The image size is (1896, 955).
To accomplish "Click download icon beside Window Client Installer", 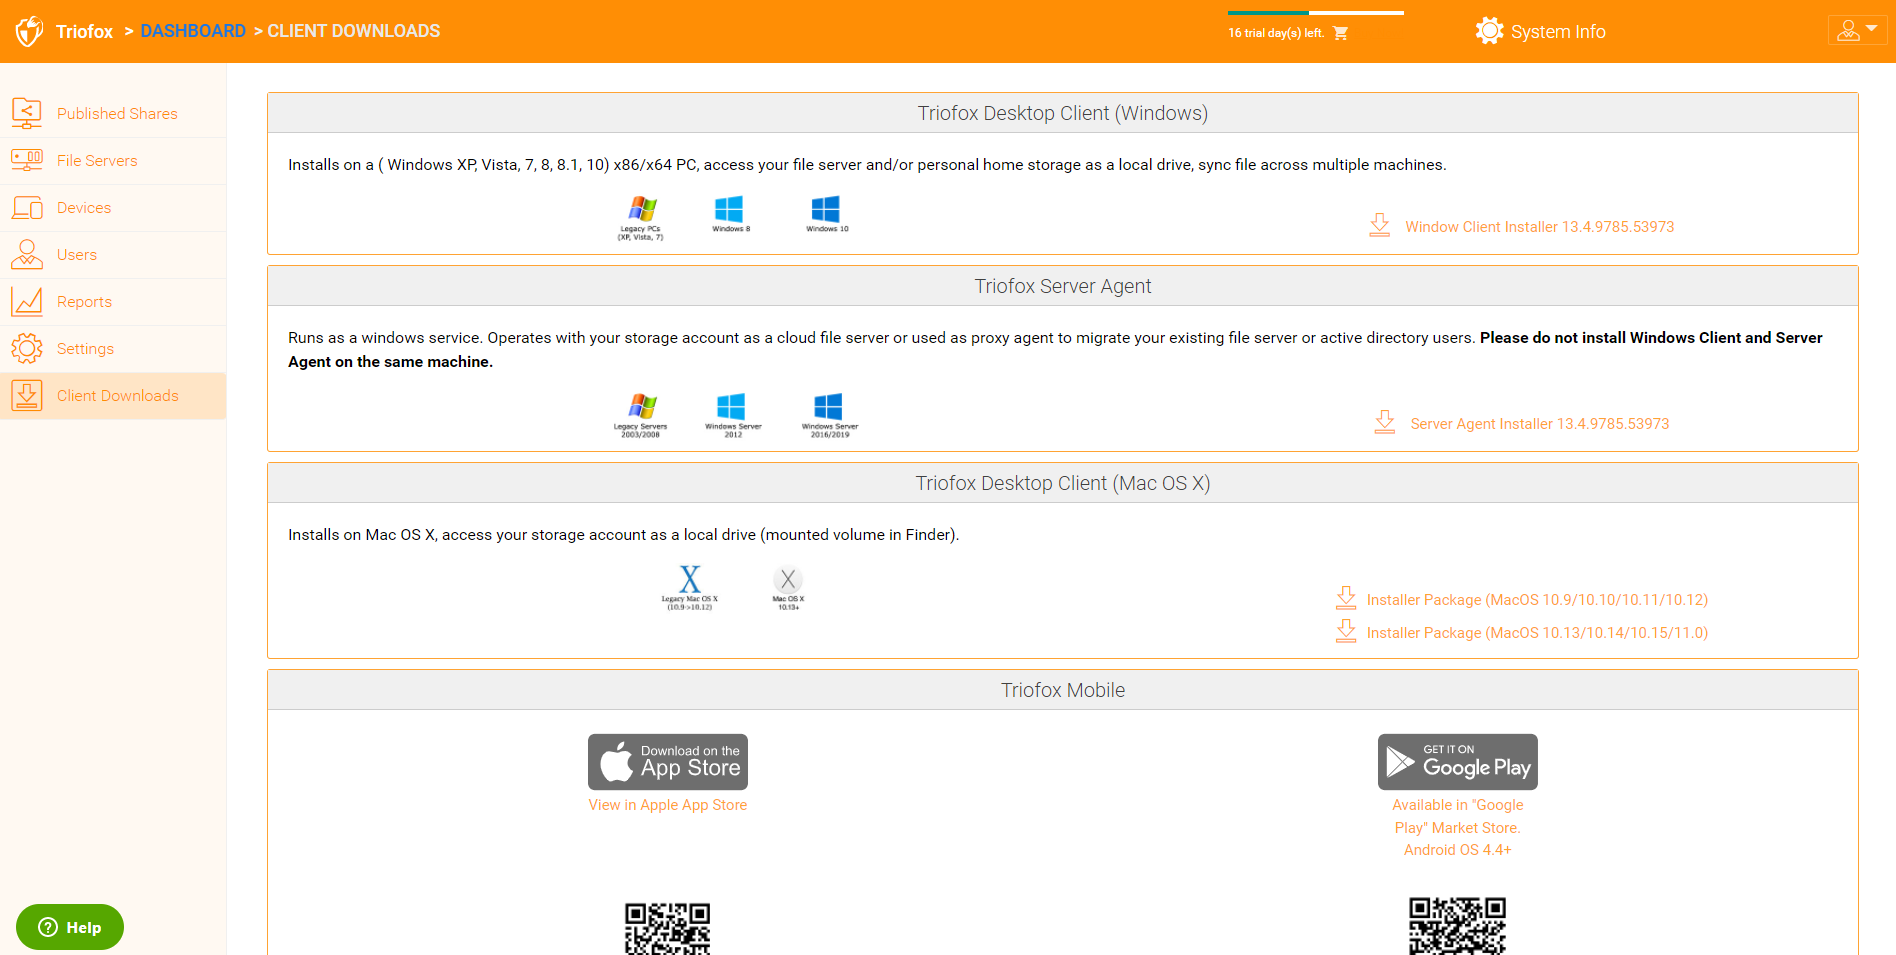I will 1380,225.
